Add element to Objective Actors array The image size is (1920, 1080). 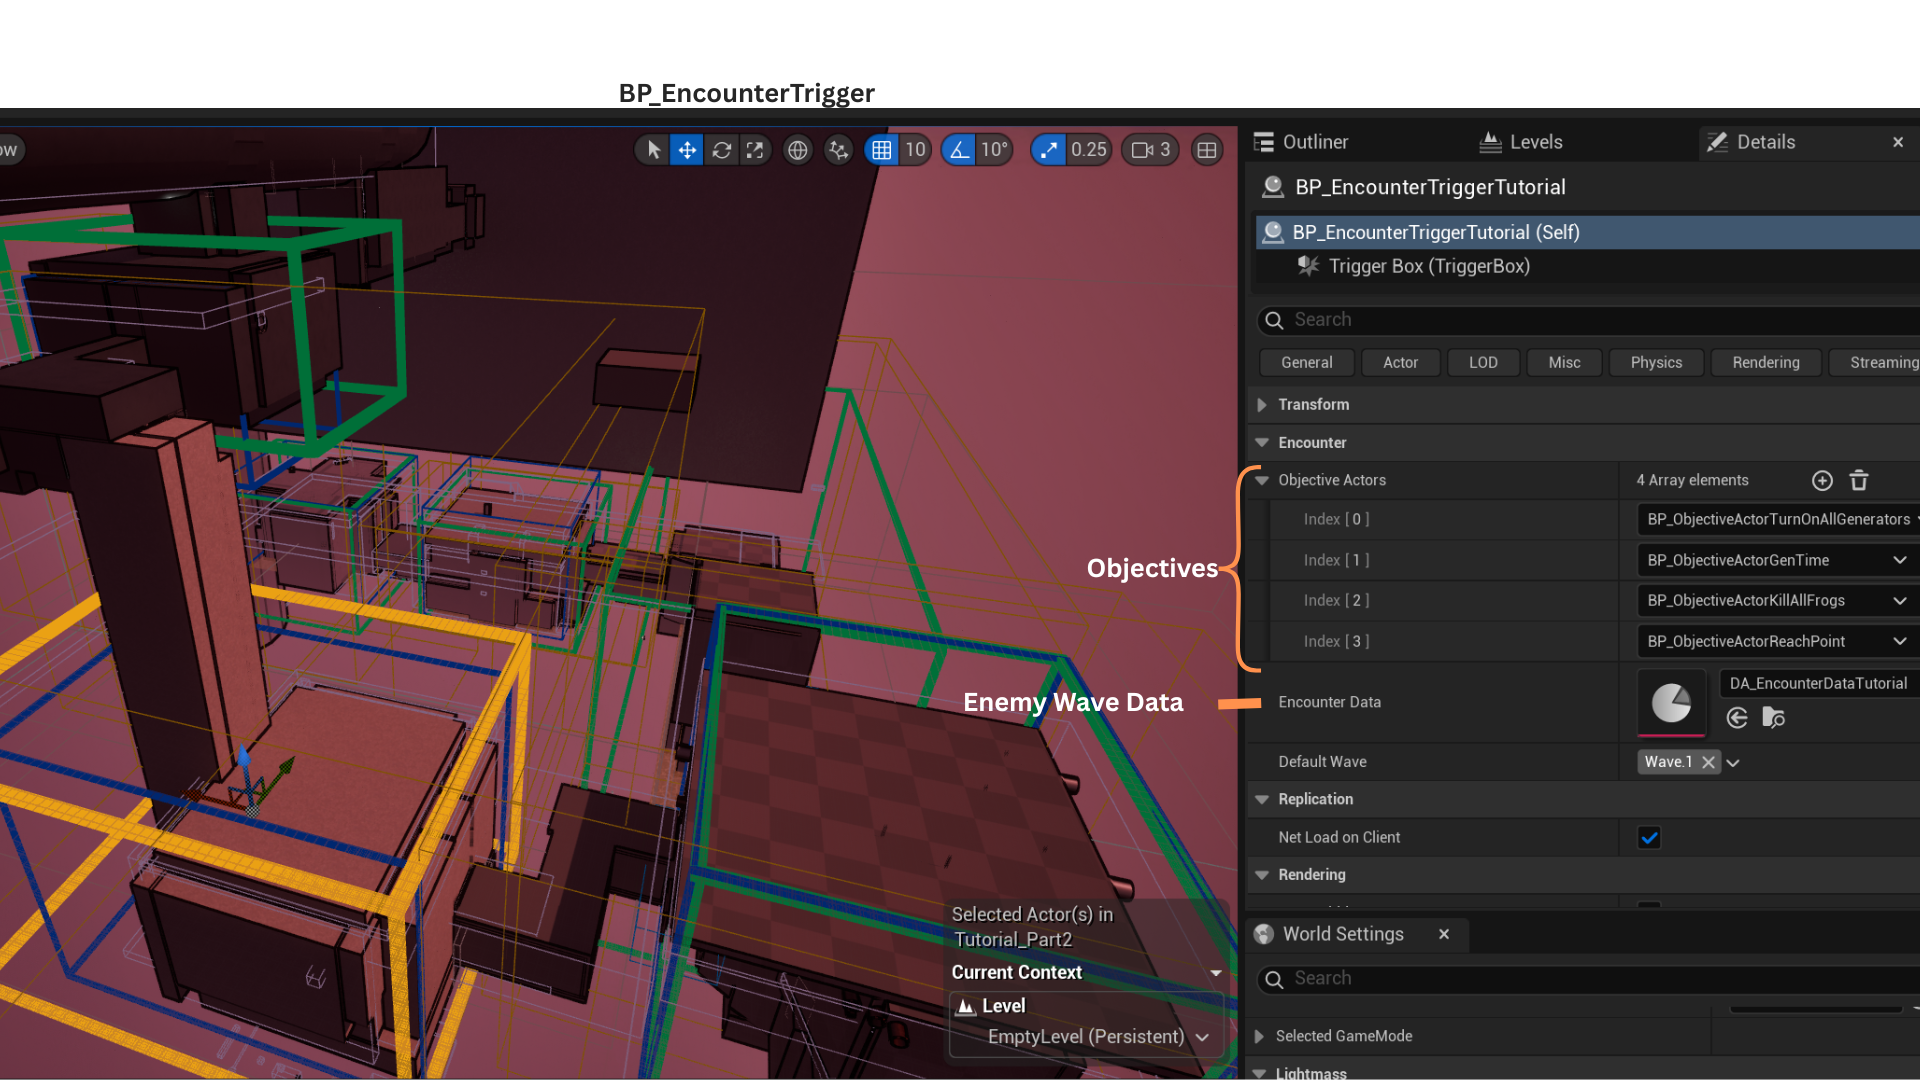click(x=1822, y=481)
